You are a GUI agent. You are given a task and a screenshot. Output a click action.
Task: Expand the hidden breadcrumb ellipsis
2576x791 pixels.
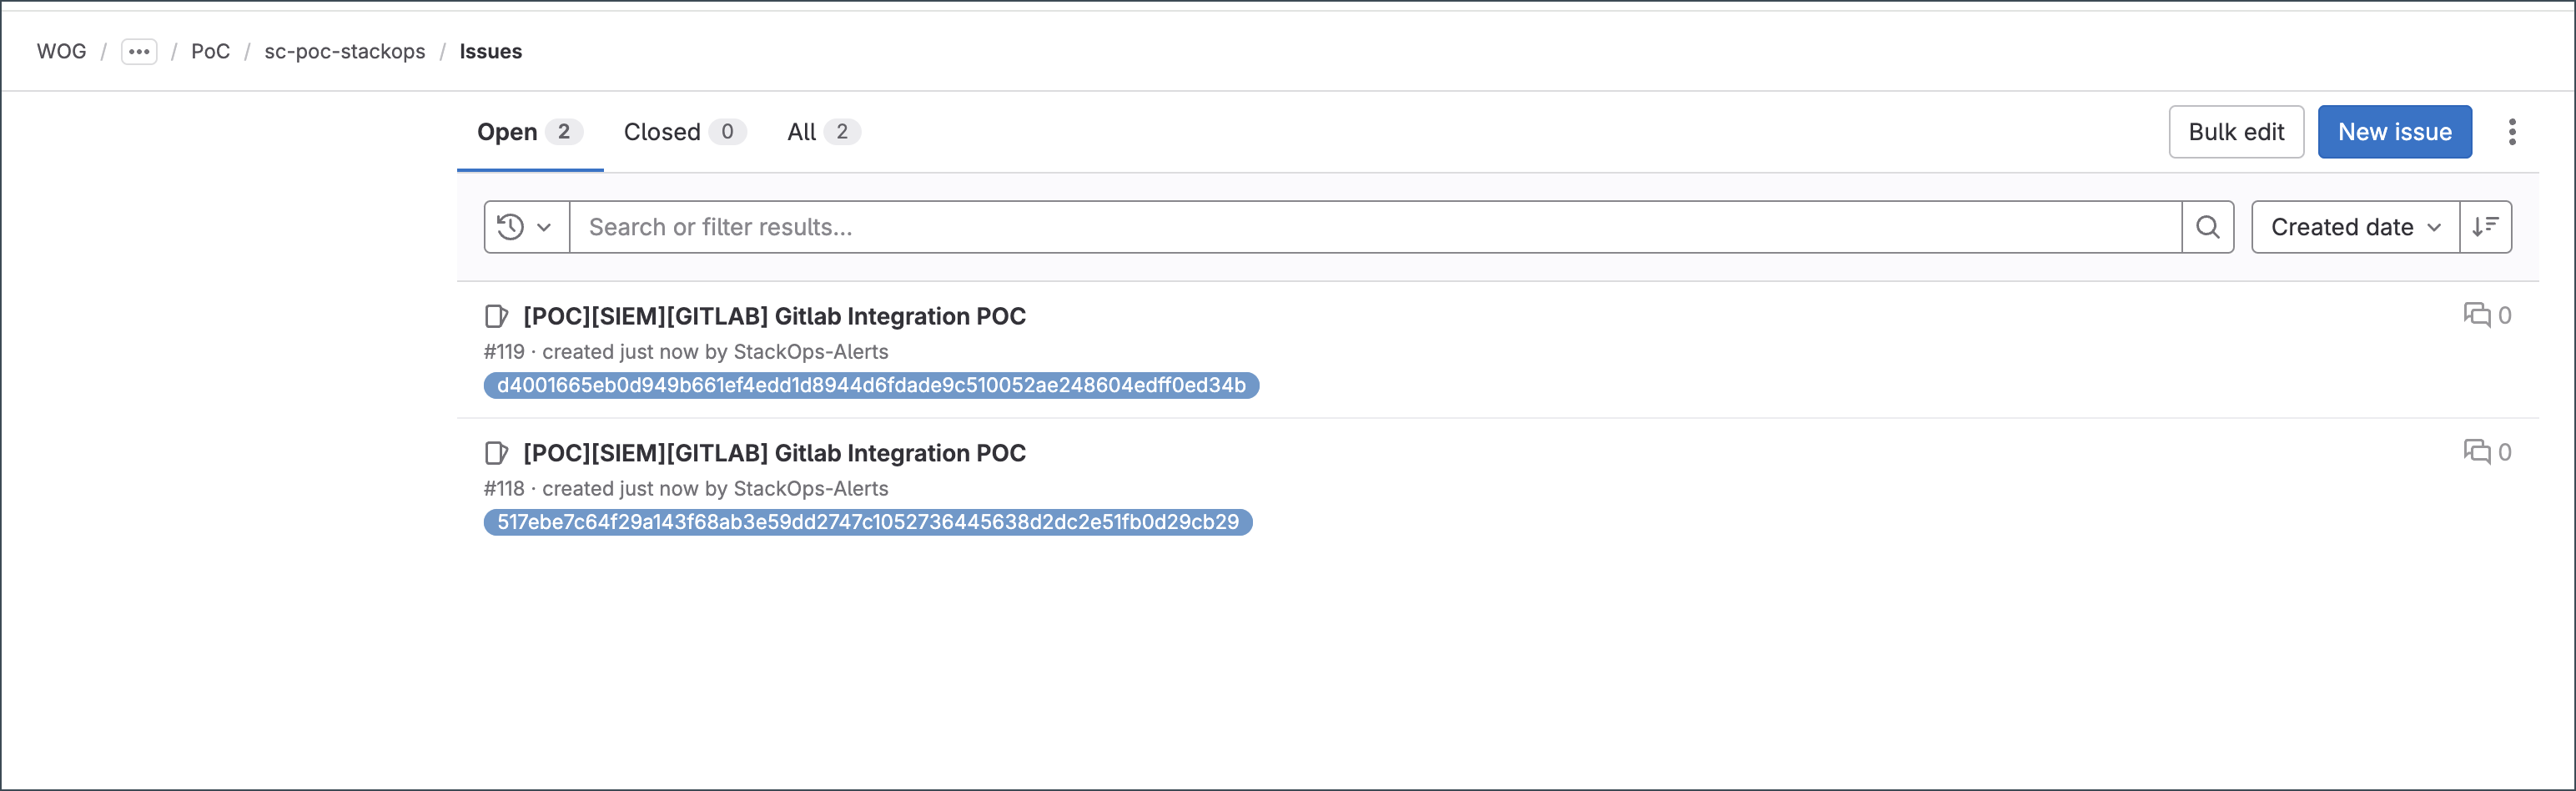pos(139,51)
